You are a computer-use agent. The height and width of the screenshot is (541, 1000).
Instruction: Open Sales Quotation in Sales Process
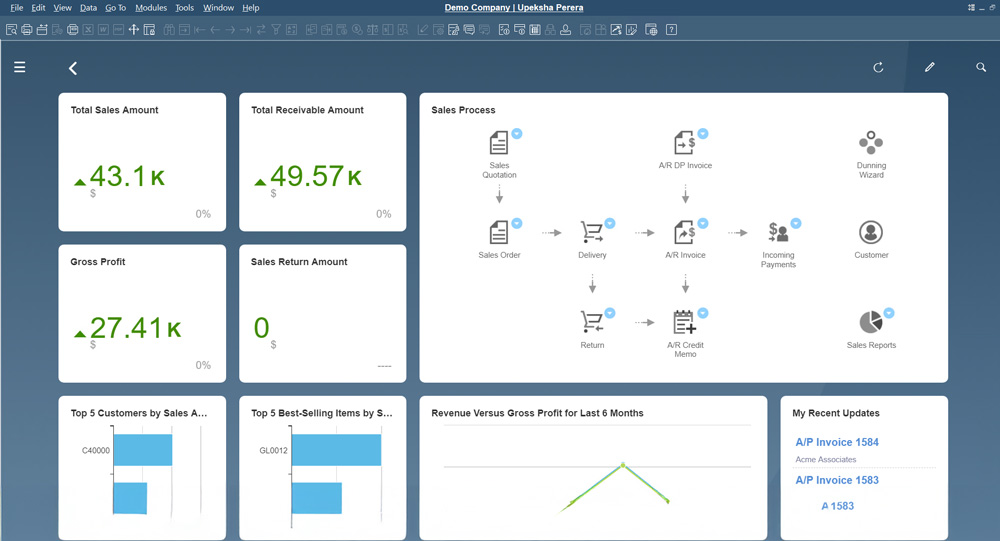[499, 143]
